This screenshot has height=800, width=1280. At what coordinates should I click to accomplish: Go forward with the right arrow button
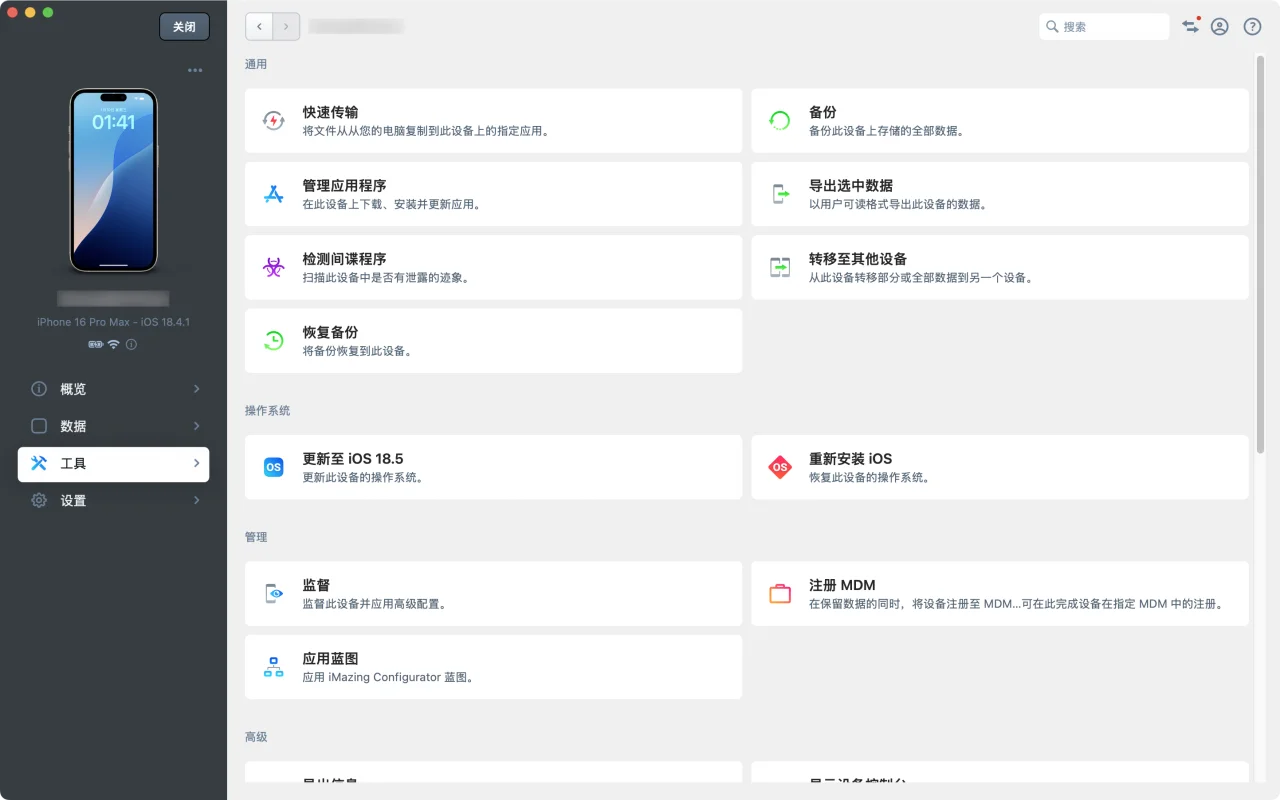pyautogui.click(x=287, y=27)
